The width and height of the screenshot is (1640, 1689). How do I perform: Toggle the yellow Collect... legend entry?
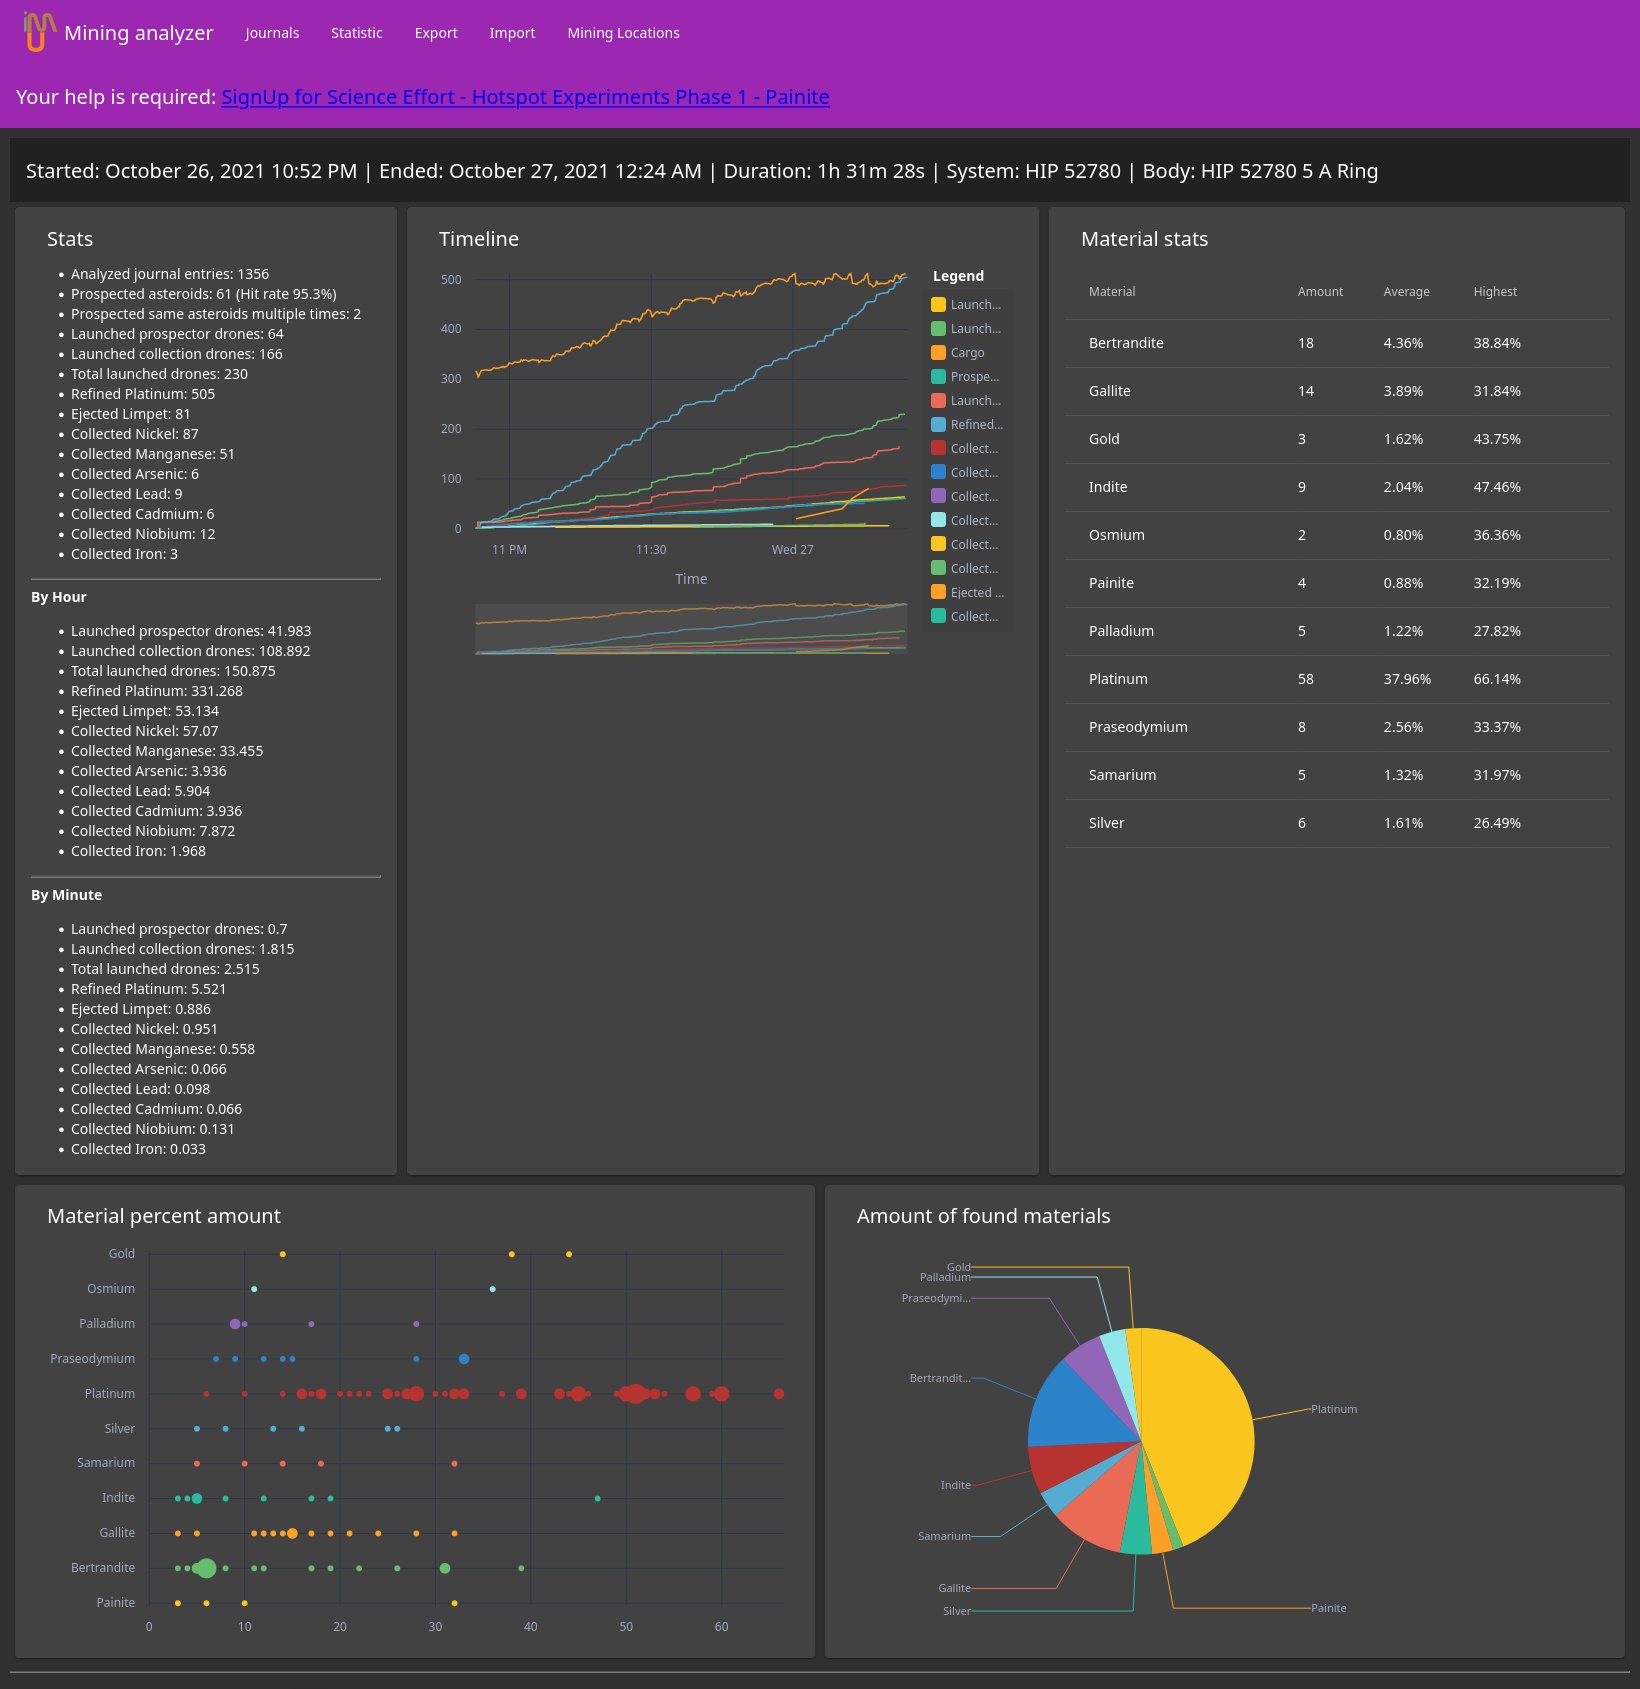966,545
